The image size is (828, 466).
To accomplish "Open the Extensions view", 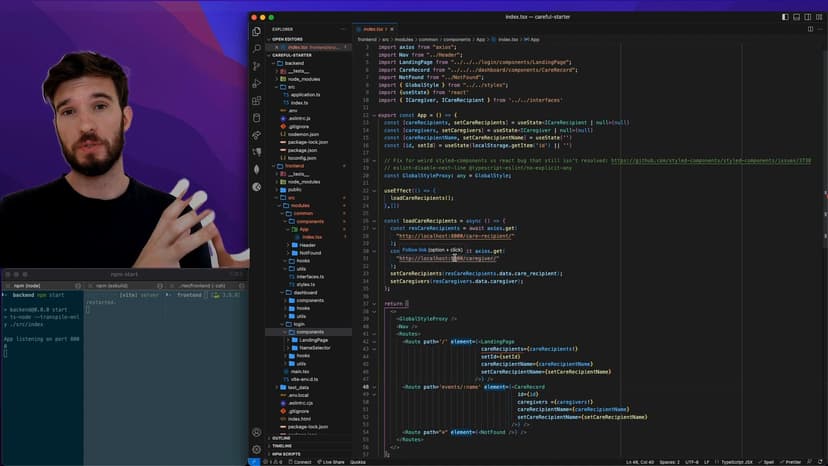I will pos(257,100).
